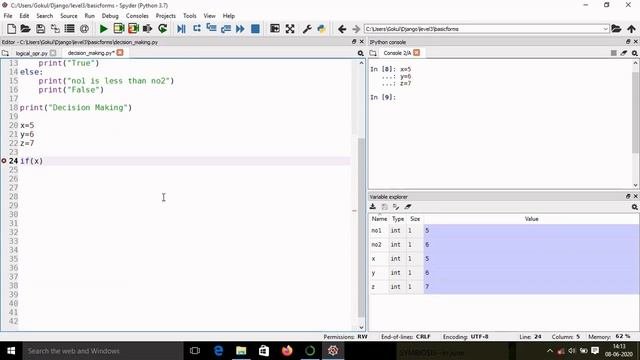Viewport: 640px width, 360px height.
Task: Go forward to next cursor position
Action: click(x=356, y=29)
